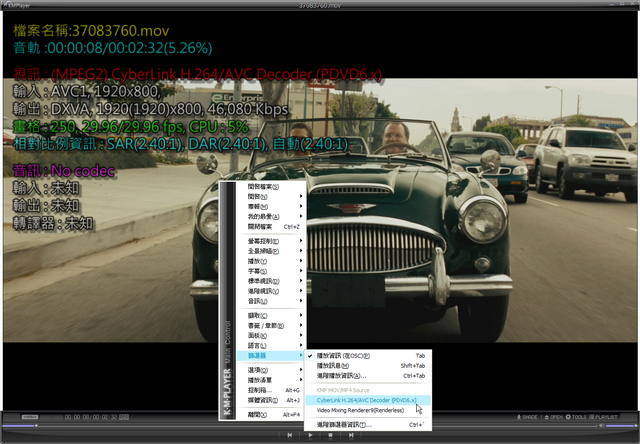Expand the 標準視訊 submenu
Image resolution: width=640 pixels, height=444 pixels.
click(x=271, y=281)
